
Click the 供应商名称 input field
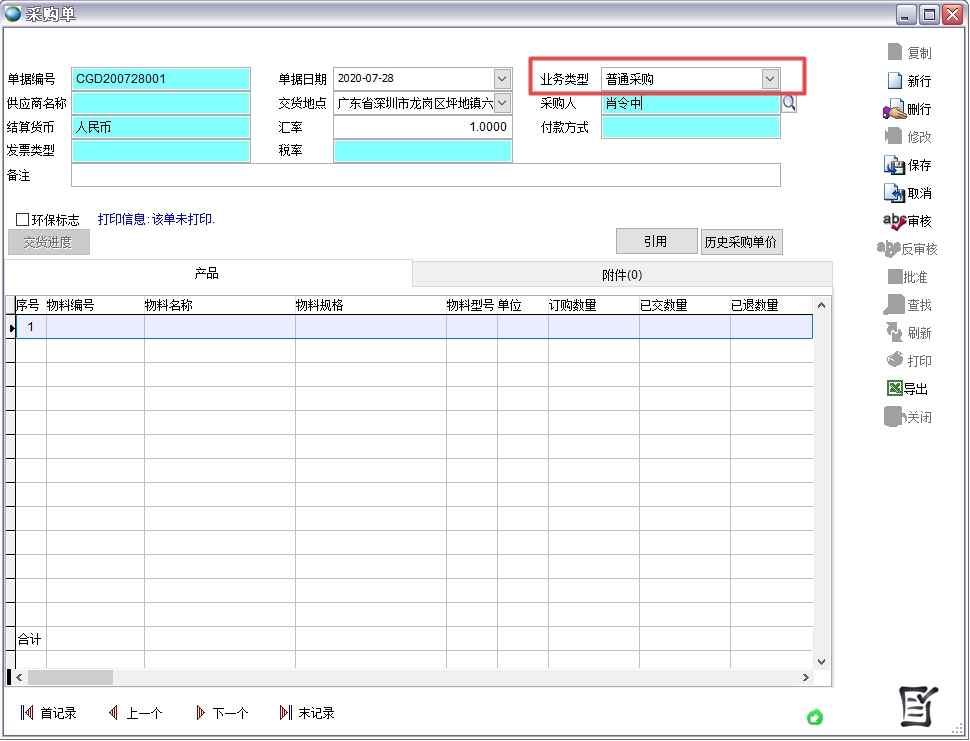pyautogui.click(x=160, y=103)
